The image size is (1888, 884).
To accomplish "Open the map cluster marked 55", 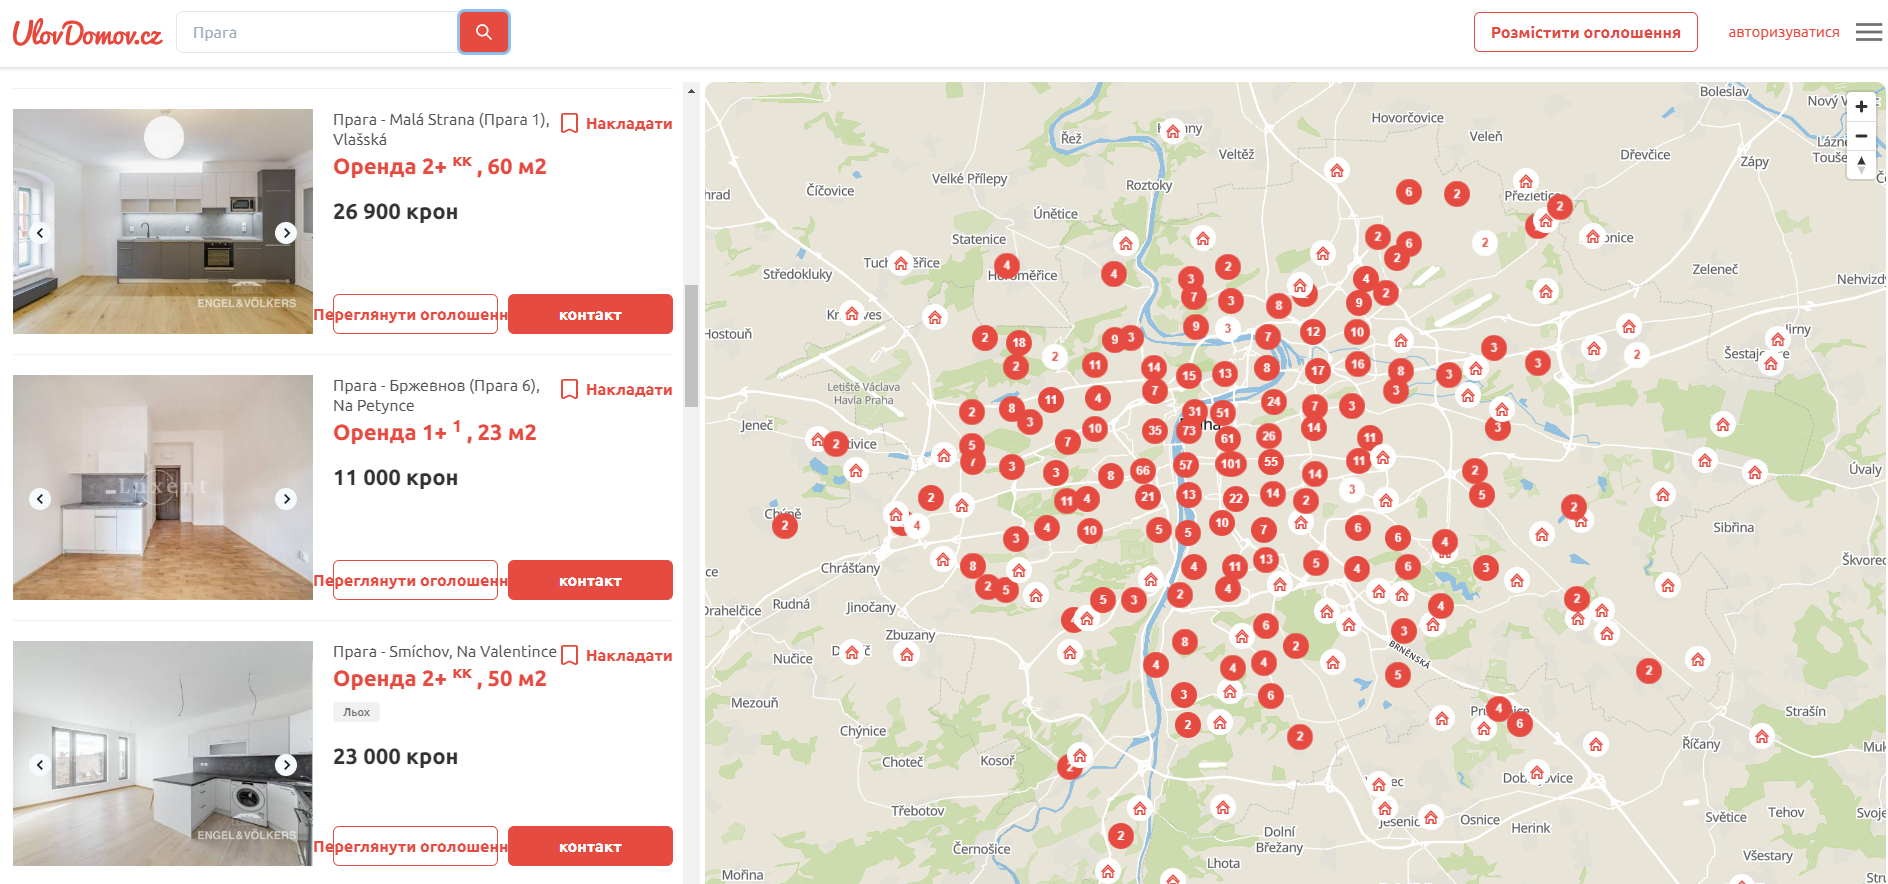I will point(1270,461).
